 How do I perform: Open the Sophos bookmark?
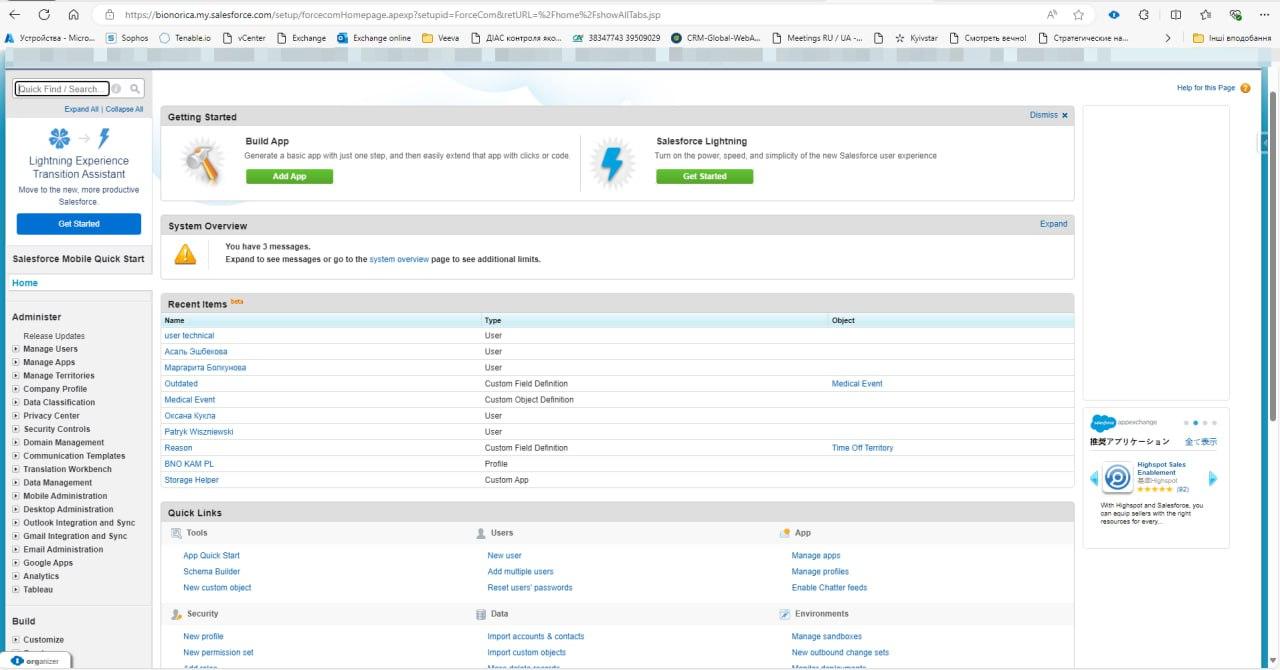127,38
